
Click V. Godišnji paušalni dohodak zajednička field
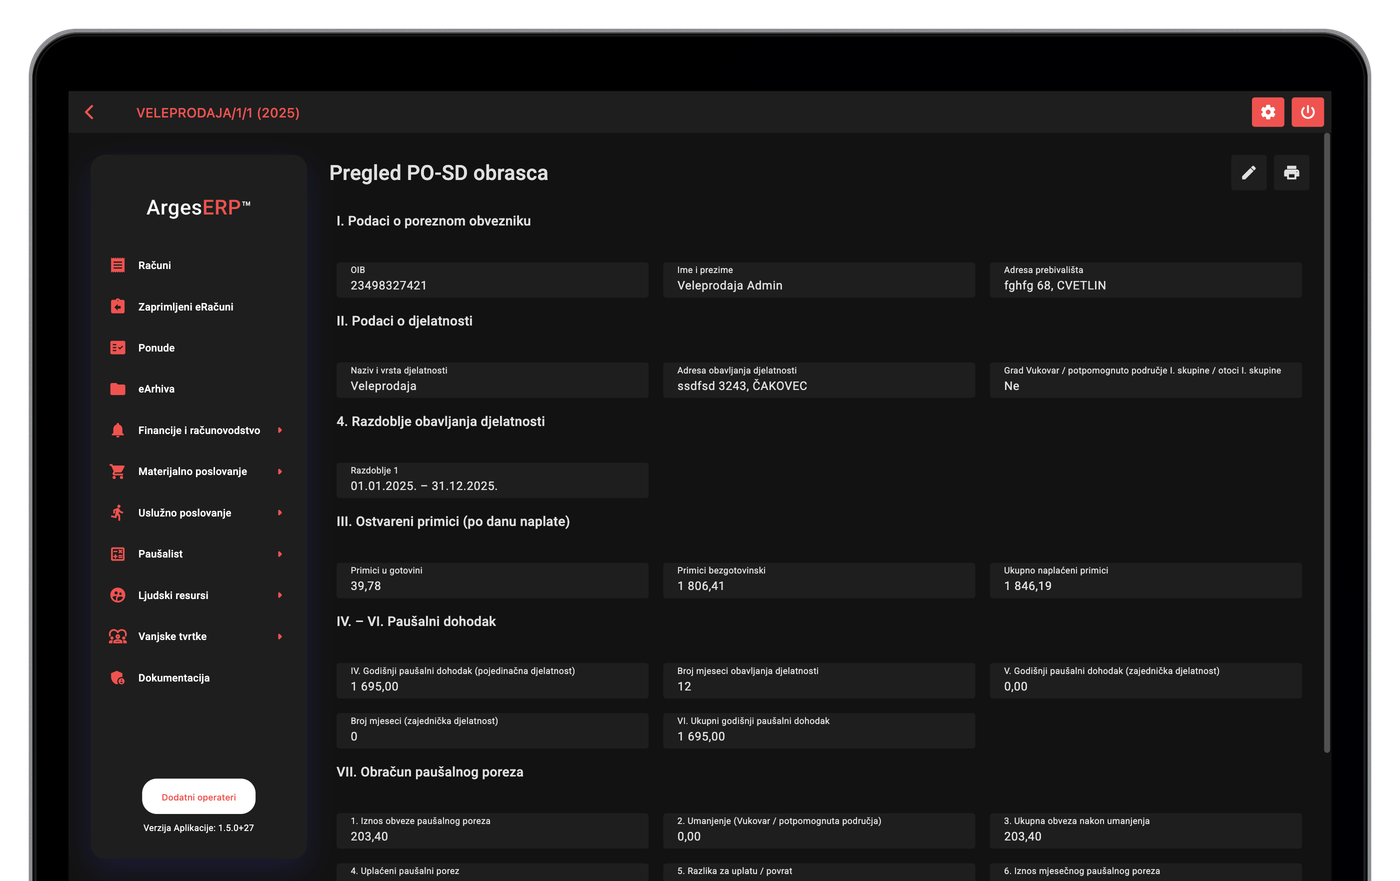coord(1146,681)
